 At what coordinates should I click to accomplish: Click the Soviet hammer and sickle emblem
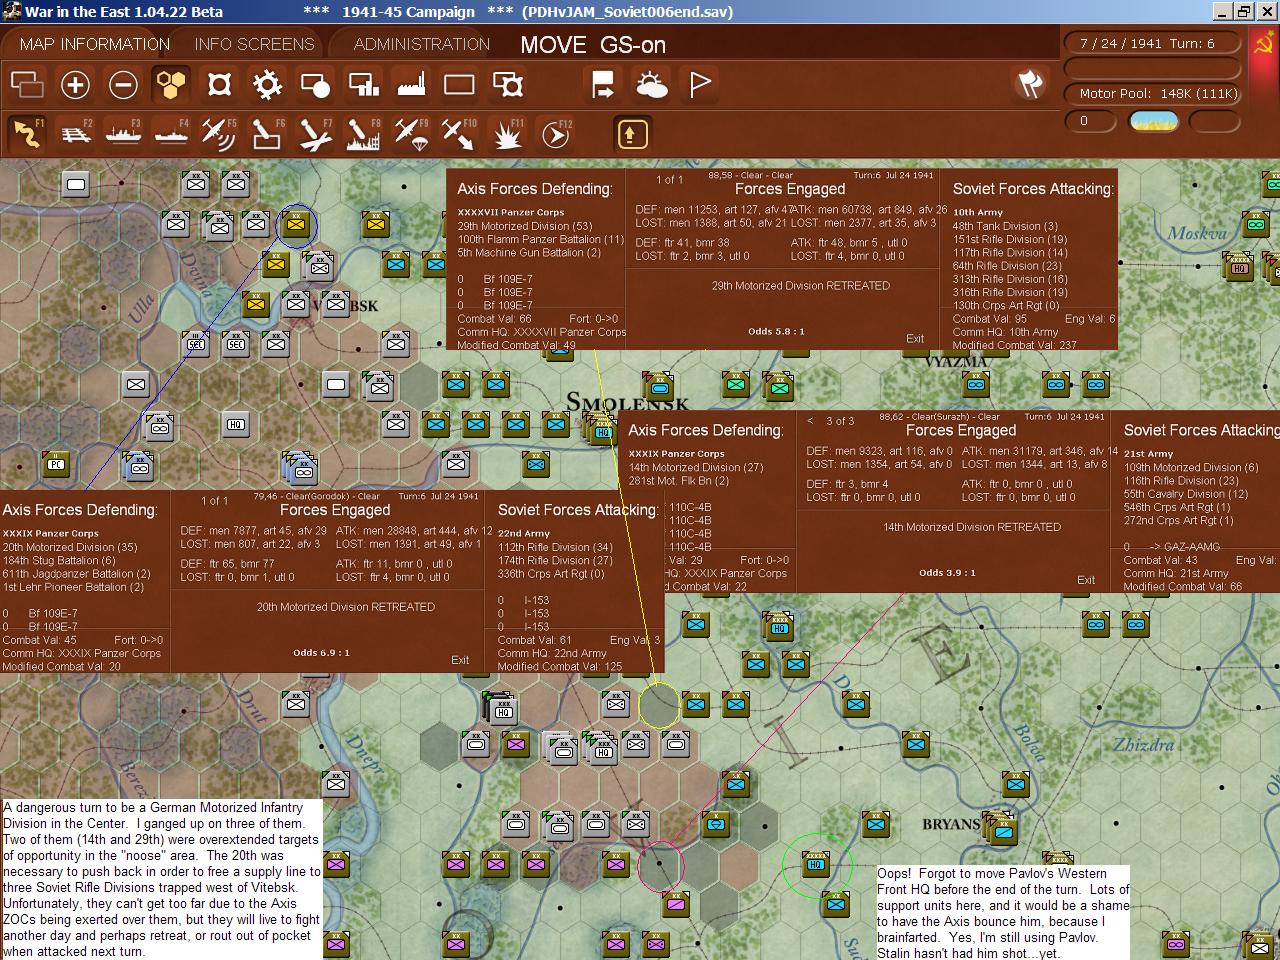coord(1265,44)
